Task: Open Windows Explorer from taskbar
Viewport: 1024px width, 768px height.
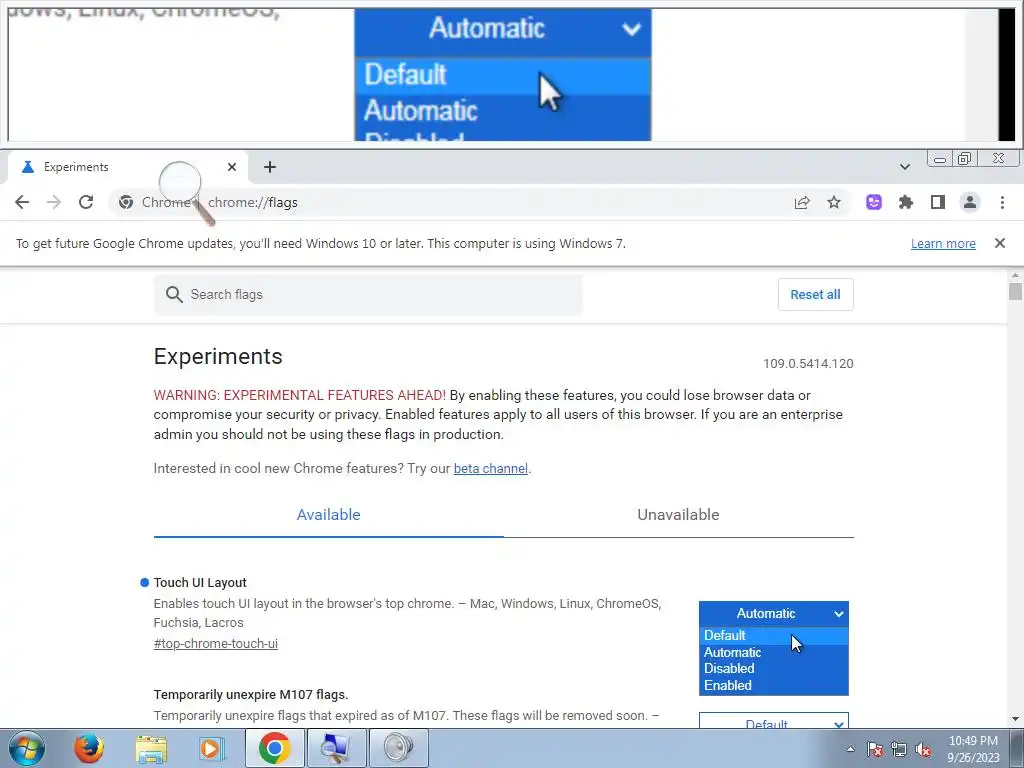Action: [x=151, y=748]
